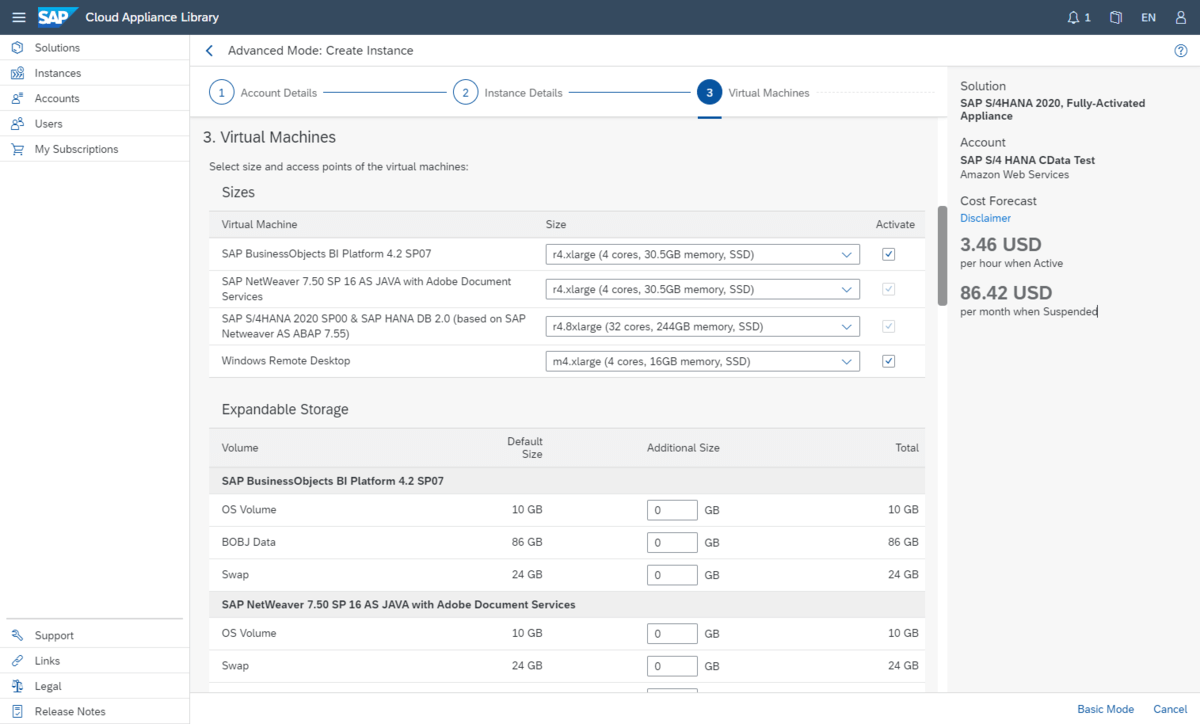Open the notifications bell
The width and height of the screenshot is (1200, 724).
pos(1074,17)
